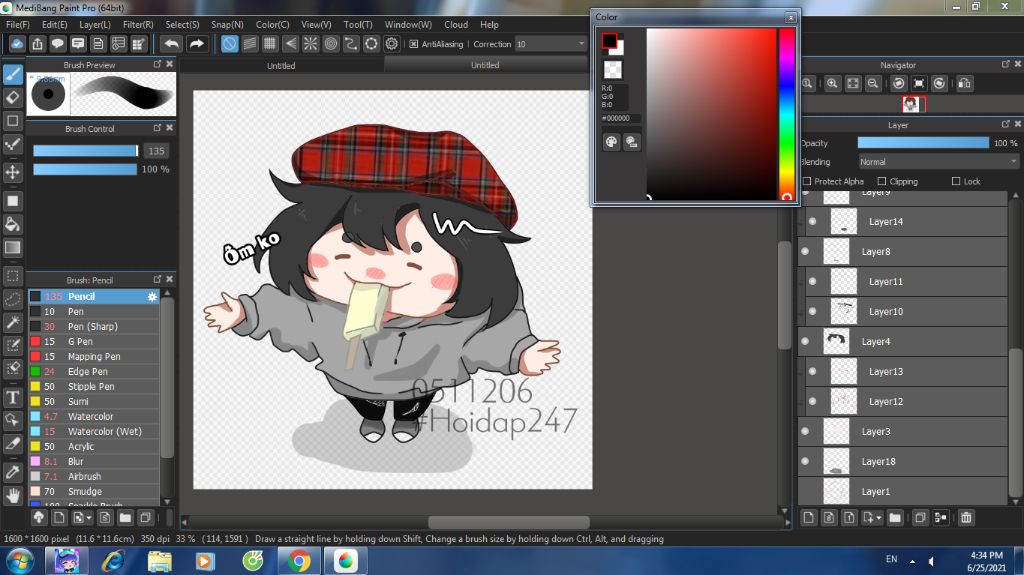Enable radial snap

pos(310,44)
